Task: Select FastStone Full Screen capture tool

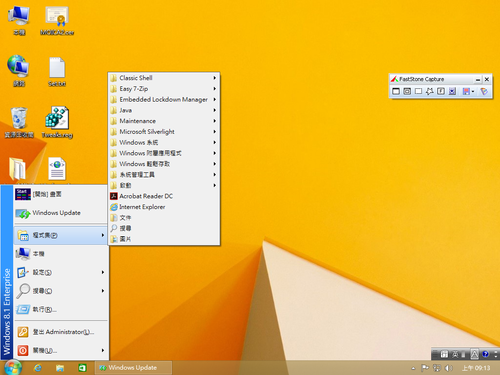Action: point(441,91)
